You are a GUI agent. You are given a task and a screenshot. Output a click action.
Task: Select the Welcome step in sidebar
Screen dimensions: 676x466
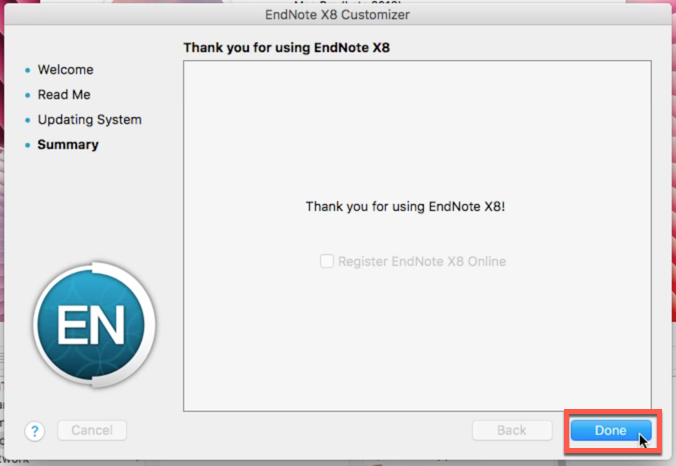[x=66, y=69]
